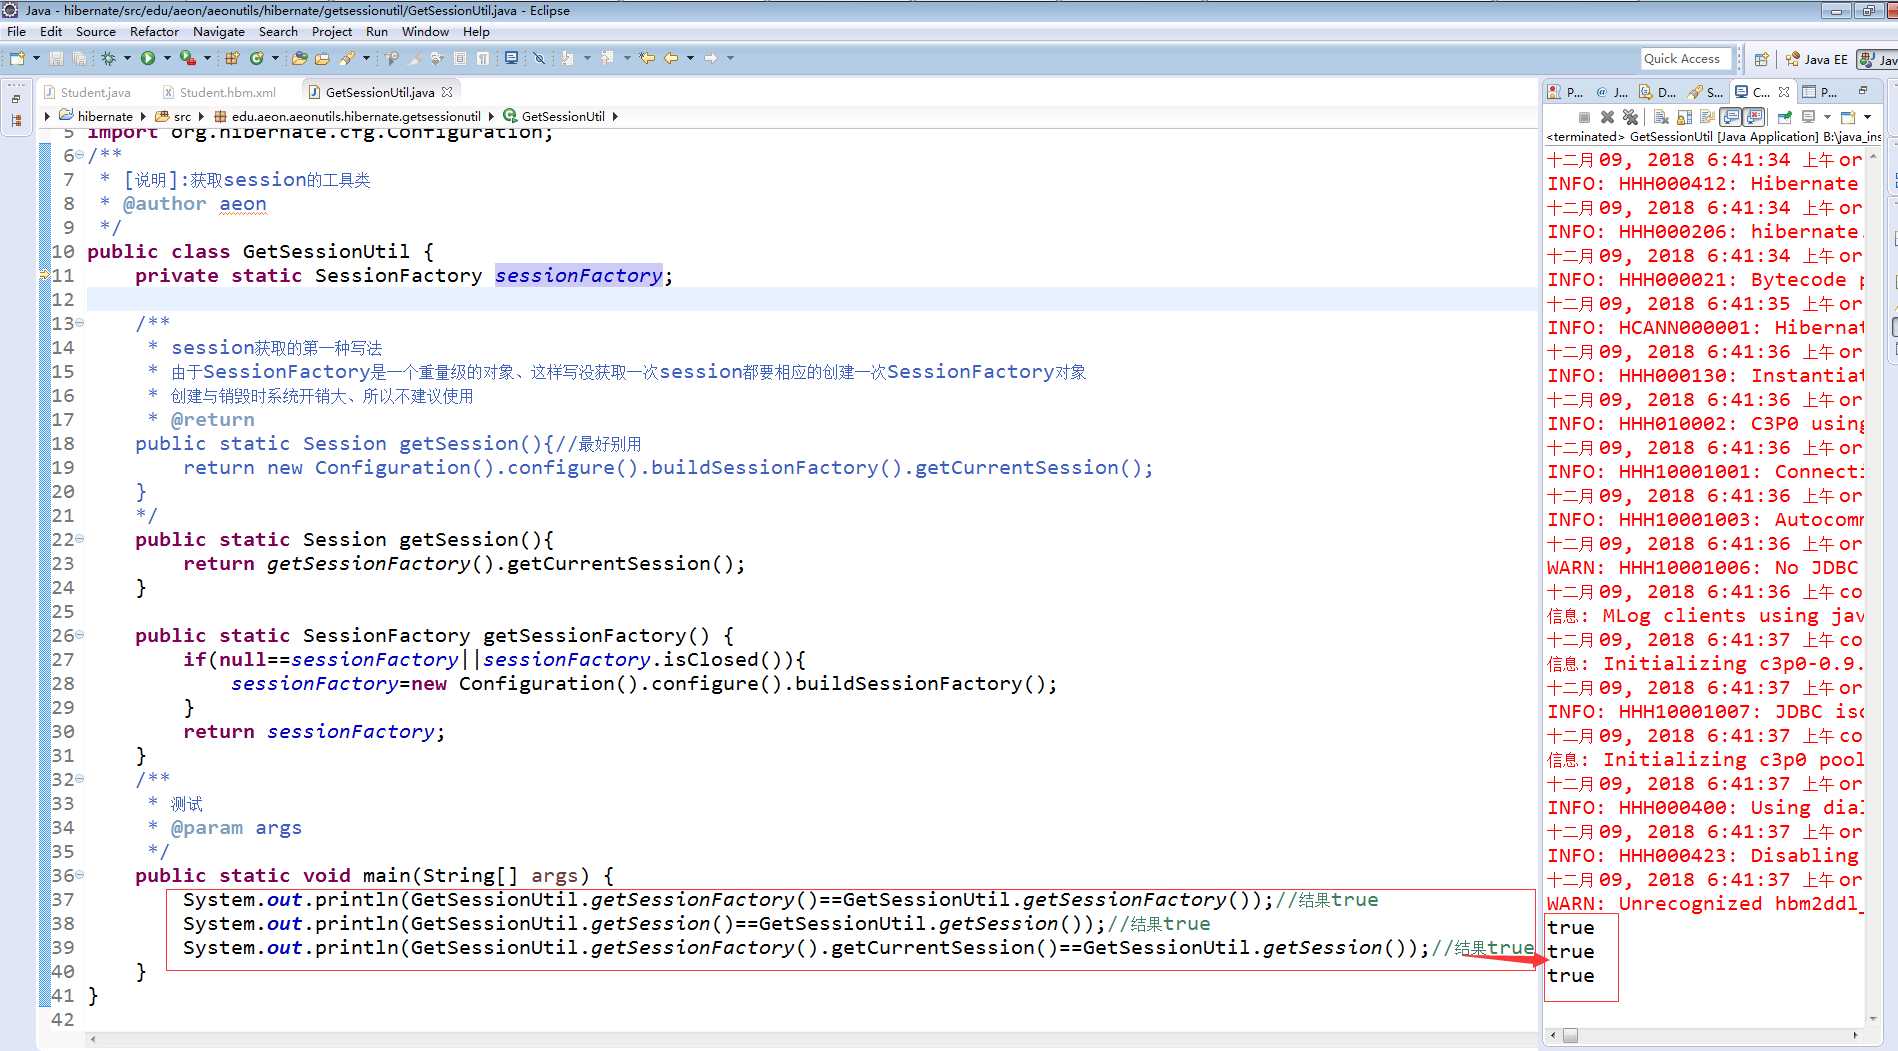This screenshot has width=1898, height=1051.
Task: Toggle show console on standard output change
Action: tap(1731, 117)
